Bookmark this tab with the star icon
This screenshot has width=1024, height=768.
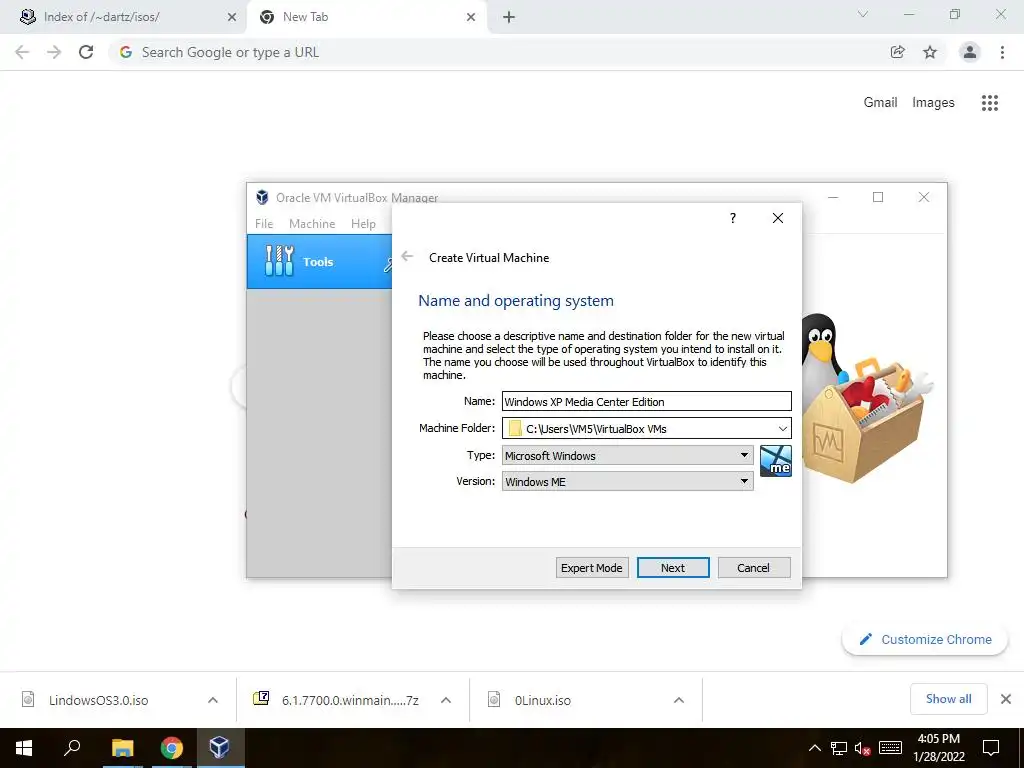(x=930, y=52)
